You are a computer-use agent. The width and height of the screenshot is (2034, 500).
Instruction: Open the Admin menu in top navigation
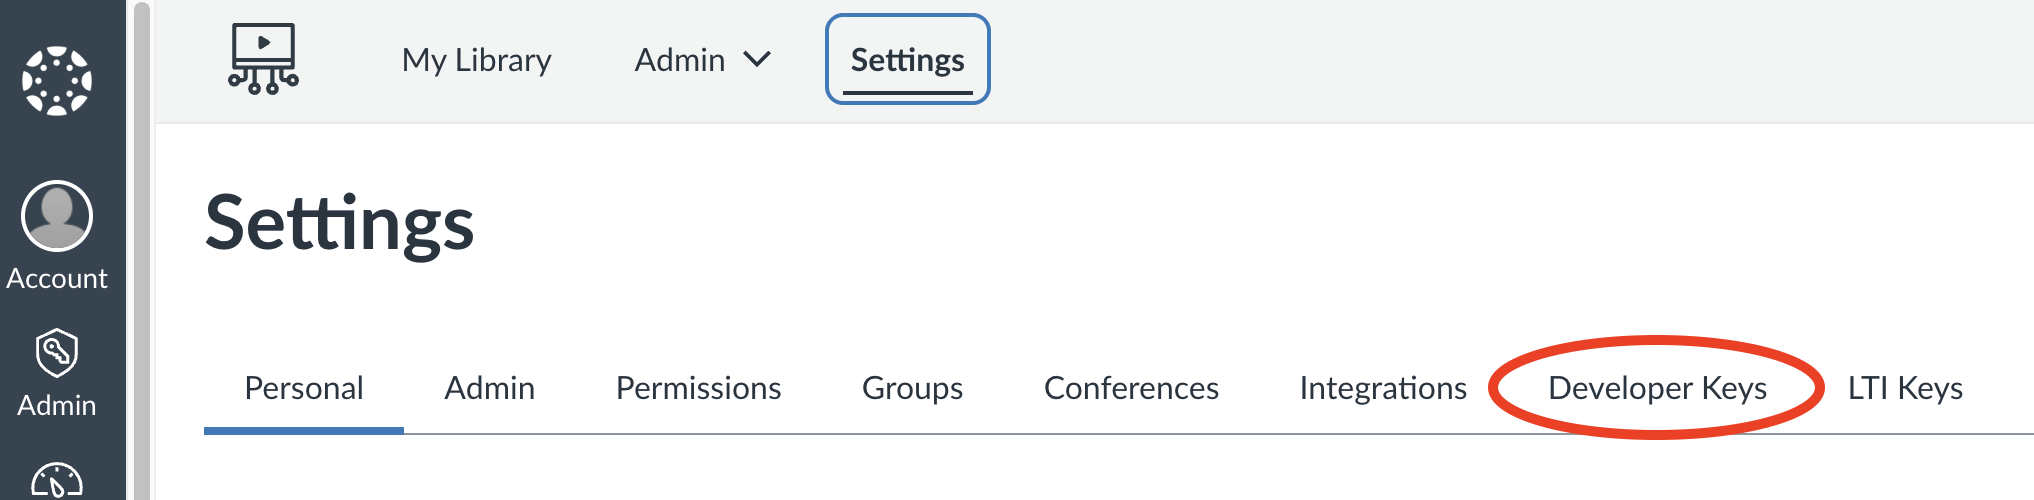tap(702, 60)
